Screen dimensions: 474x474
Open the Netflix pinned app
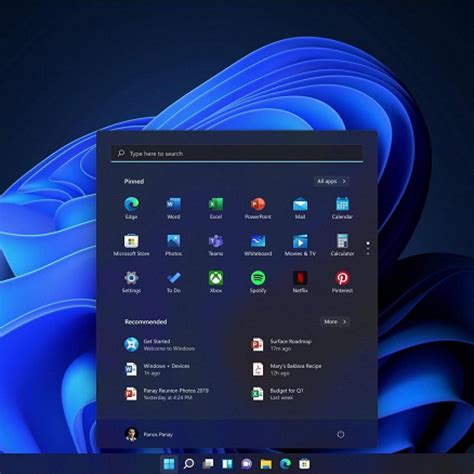pyautogui.click(x=300, y=282)
